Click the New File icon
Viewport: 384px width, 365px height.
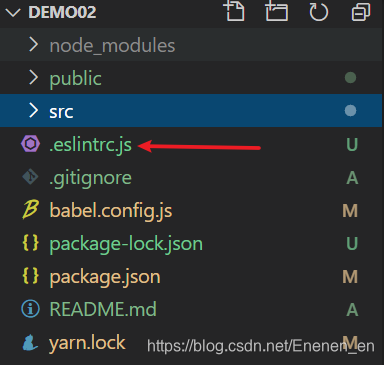pos(234,11)
